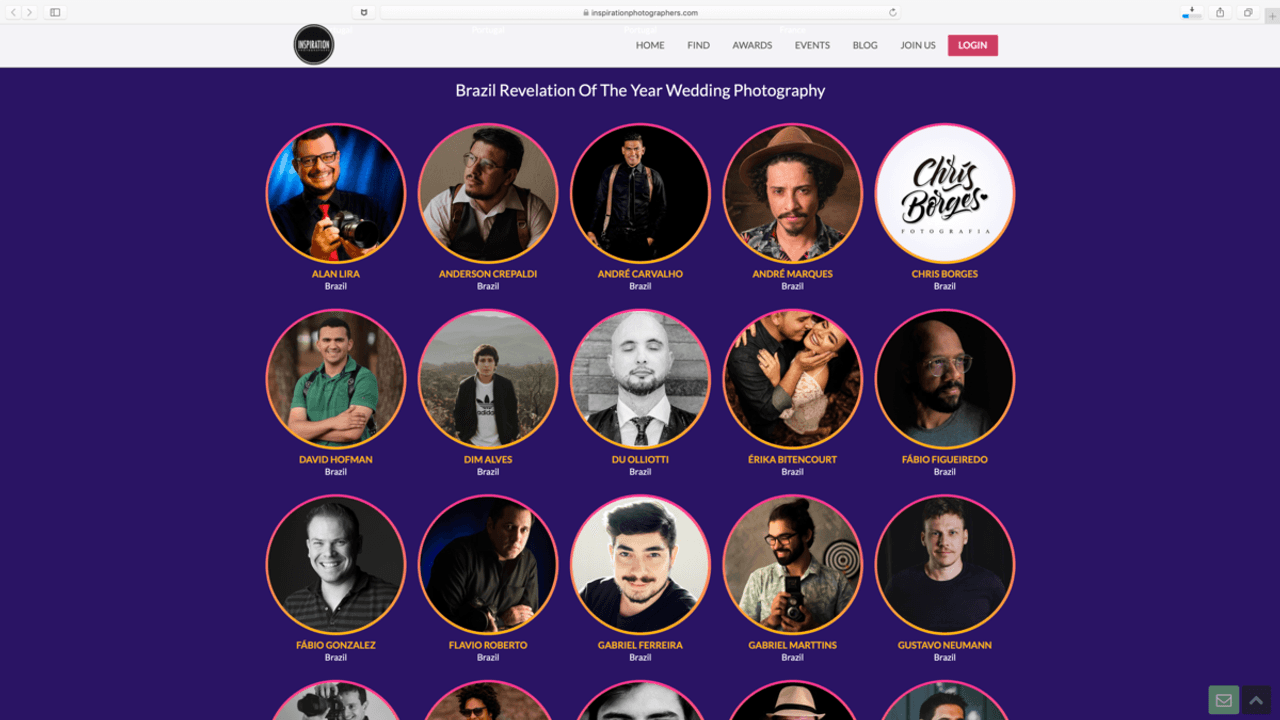The height and width of the screenshot is (720, 1280).
Task: Click the GABRIEL FERREIRA name link
Action: click(640, 645)
